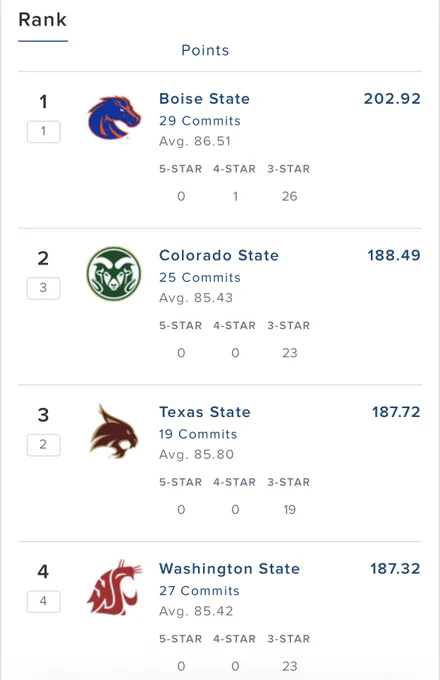
Task: Click previous rank box under Colorado State's rank
Action: coord(43,288)
